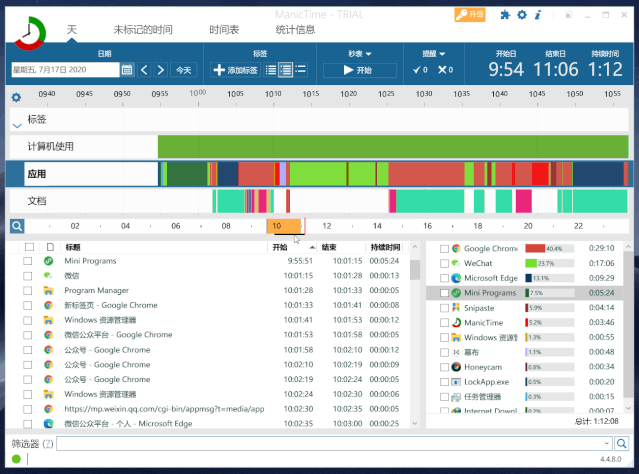
Task: Click the date field 星期五, 7月17日 2020
Action: click(65, 70)
